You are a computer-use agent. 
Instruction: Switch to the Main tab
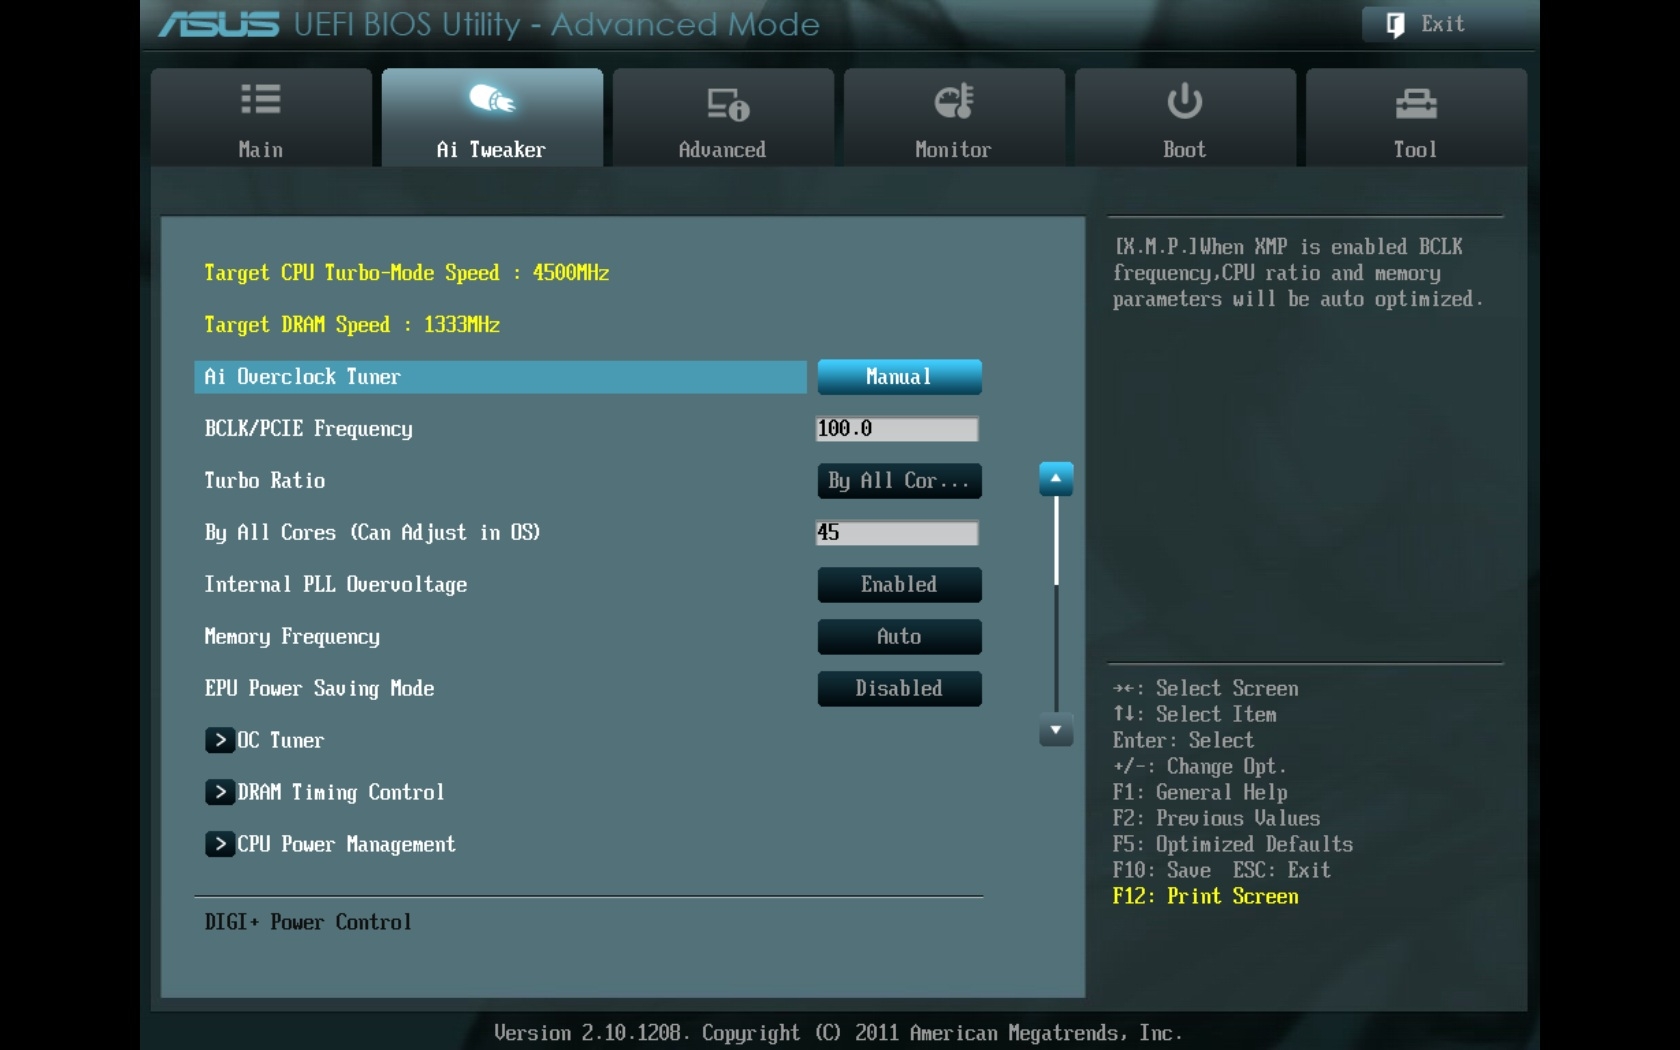(261, 117)
